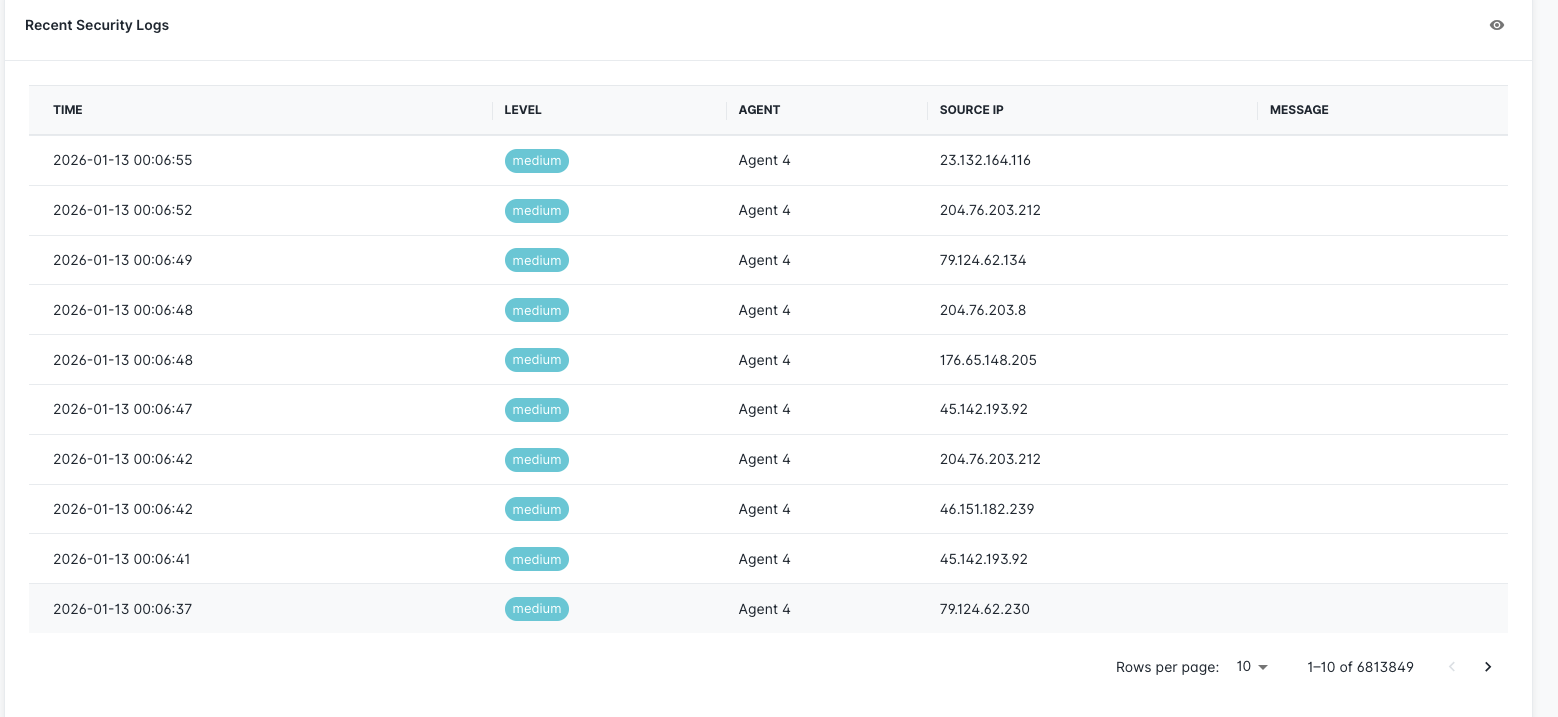Click the AGENT column header
This screenshot has height=717, width=1558.
pos(759,110)
